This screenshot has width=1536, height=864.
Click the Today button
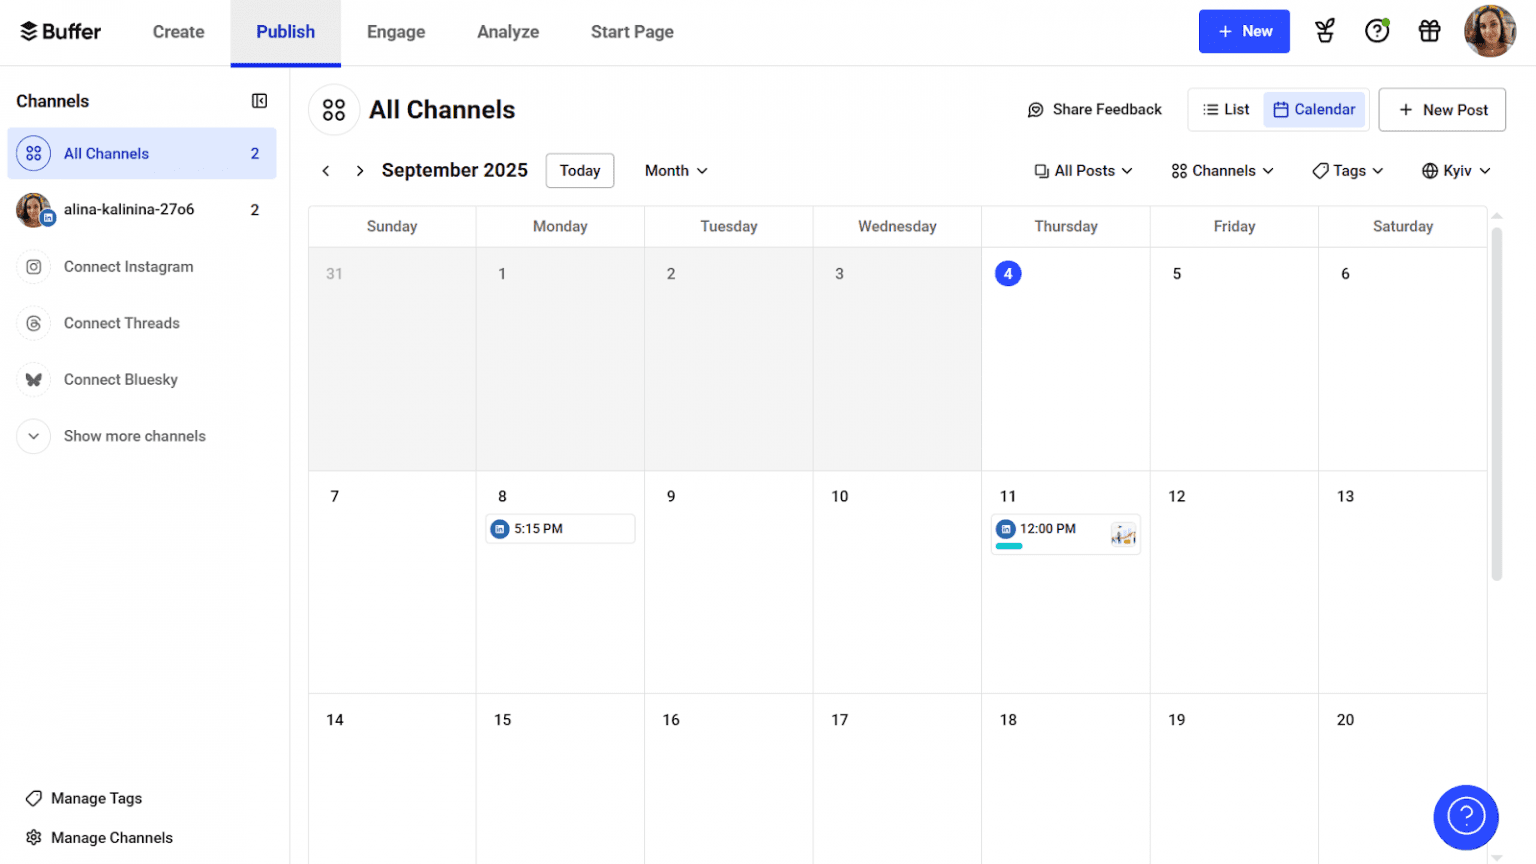[580, 171]
